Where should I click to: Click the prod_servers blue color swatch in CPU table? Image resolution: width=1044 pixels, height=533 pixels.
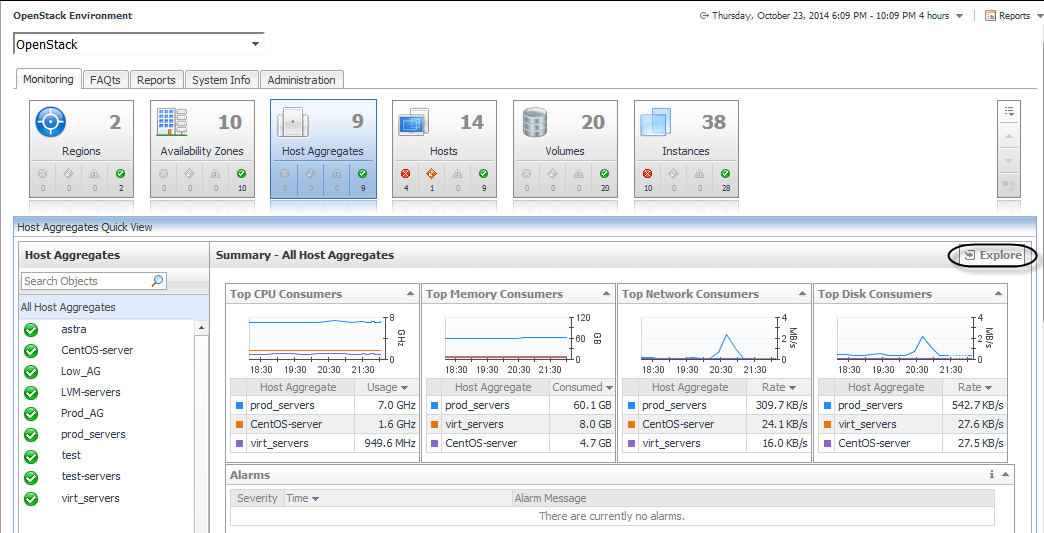pos(238,406)
